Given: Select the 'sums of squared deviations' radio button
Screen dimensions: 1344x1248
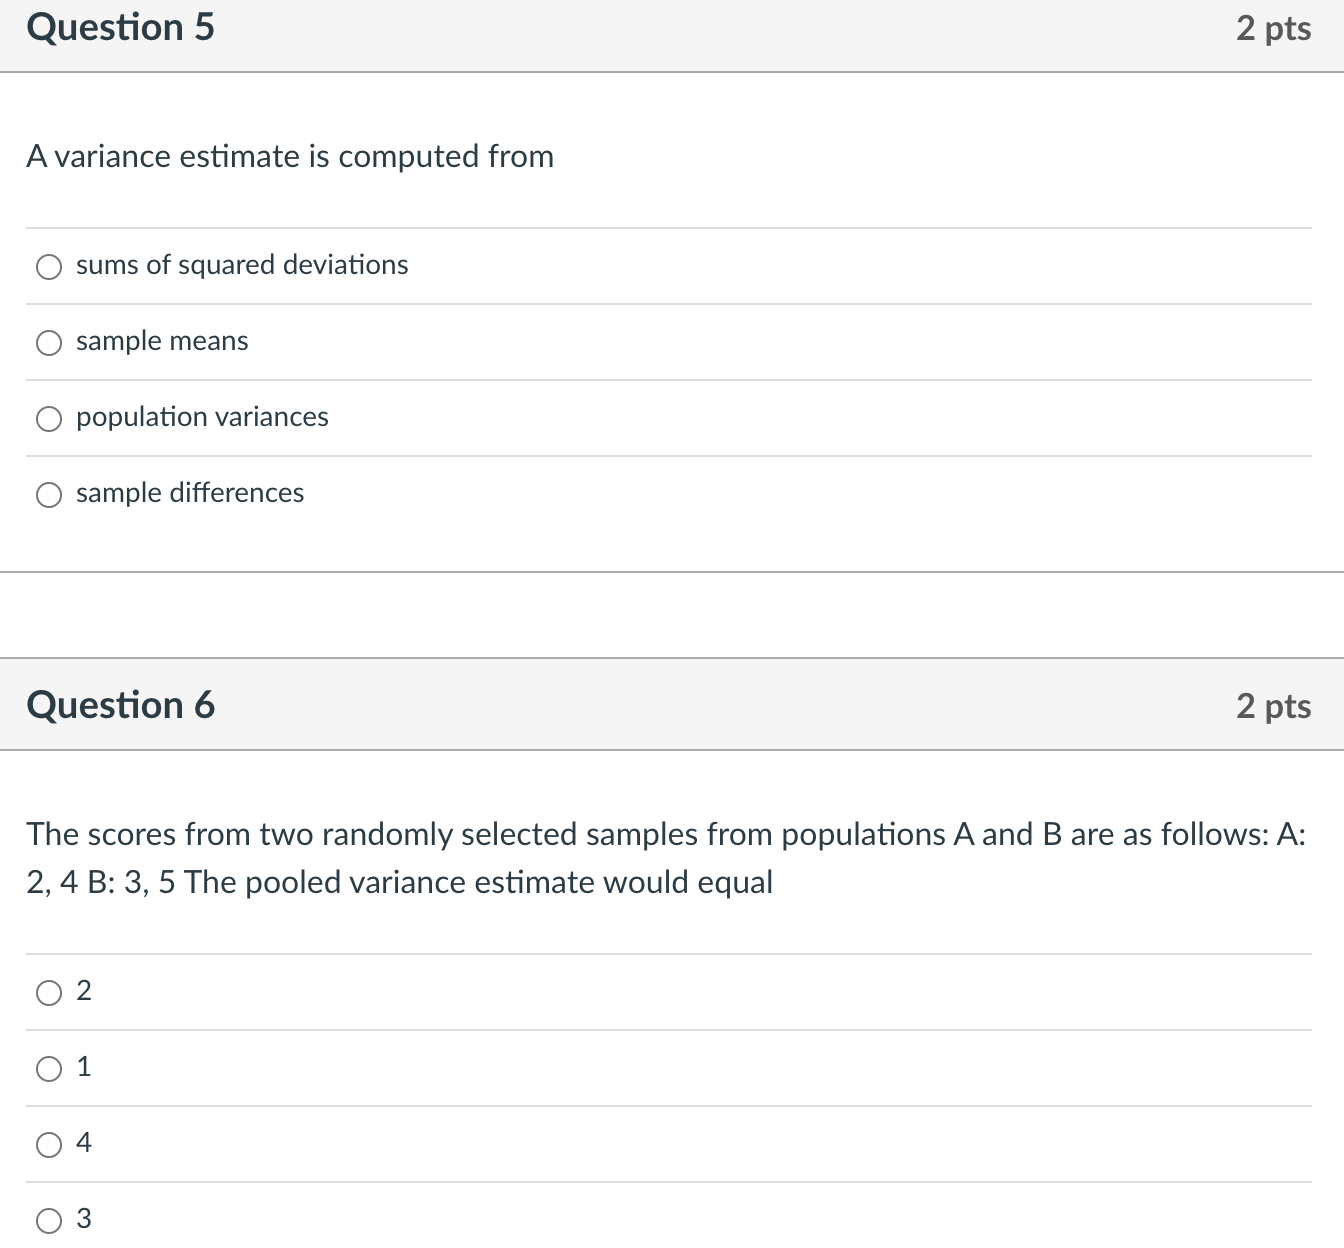Looking at the screenshot, I should click(x=48, y=266).
